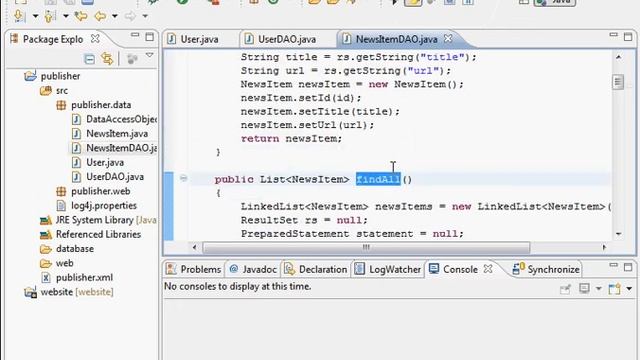Close the NewsItemDAO.java editor tab
The image size is (640, 360).
(x=448, y=38)
